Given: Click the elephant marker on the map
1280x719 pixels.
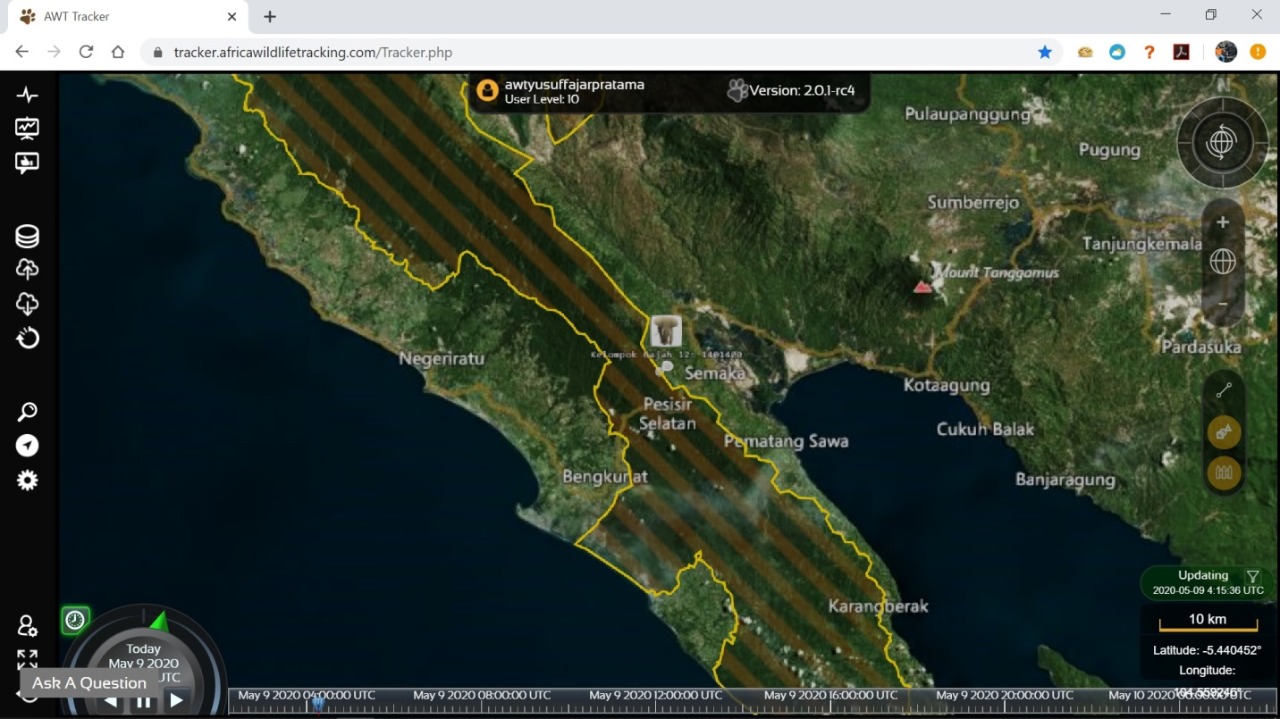Looking at the screenshot, I should tap(665, 331).
